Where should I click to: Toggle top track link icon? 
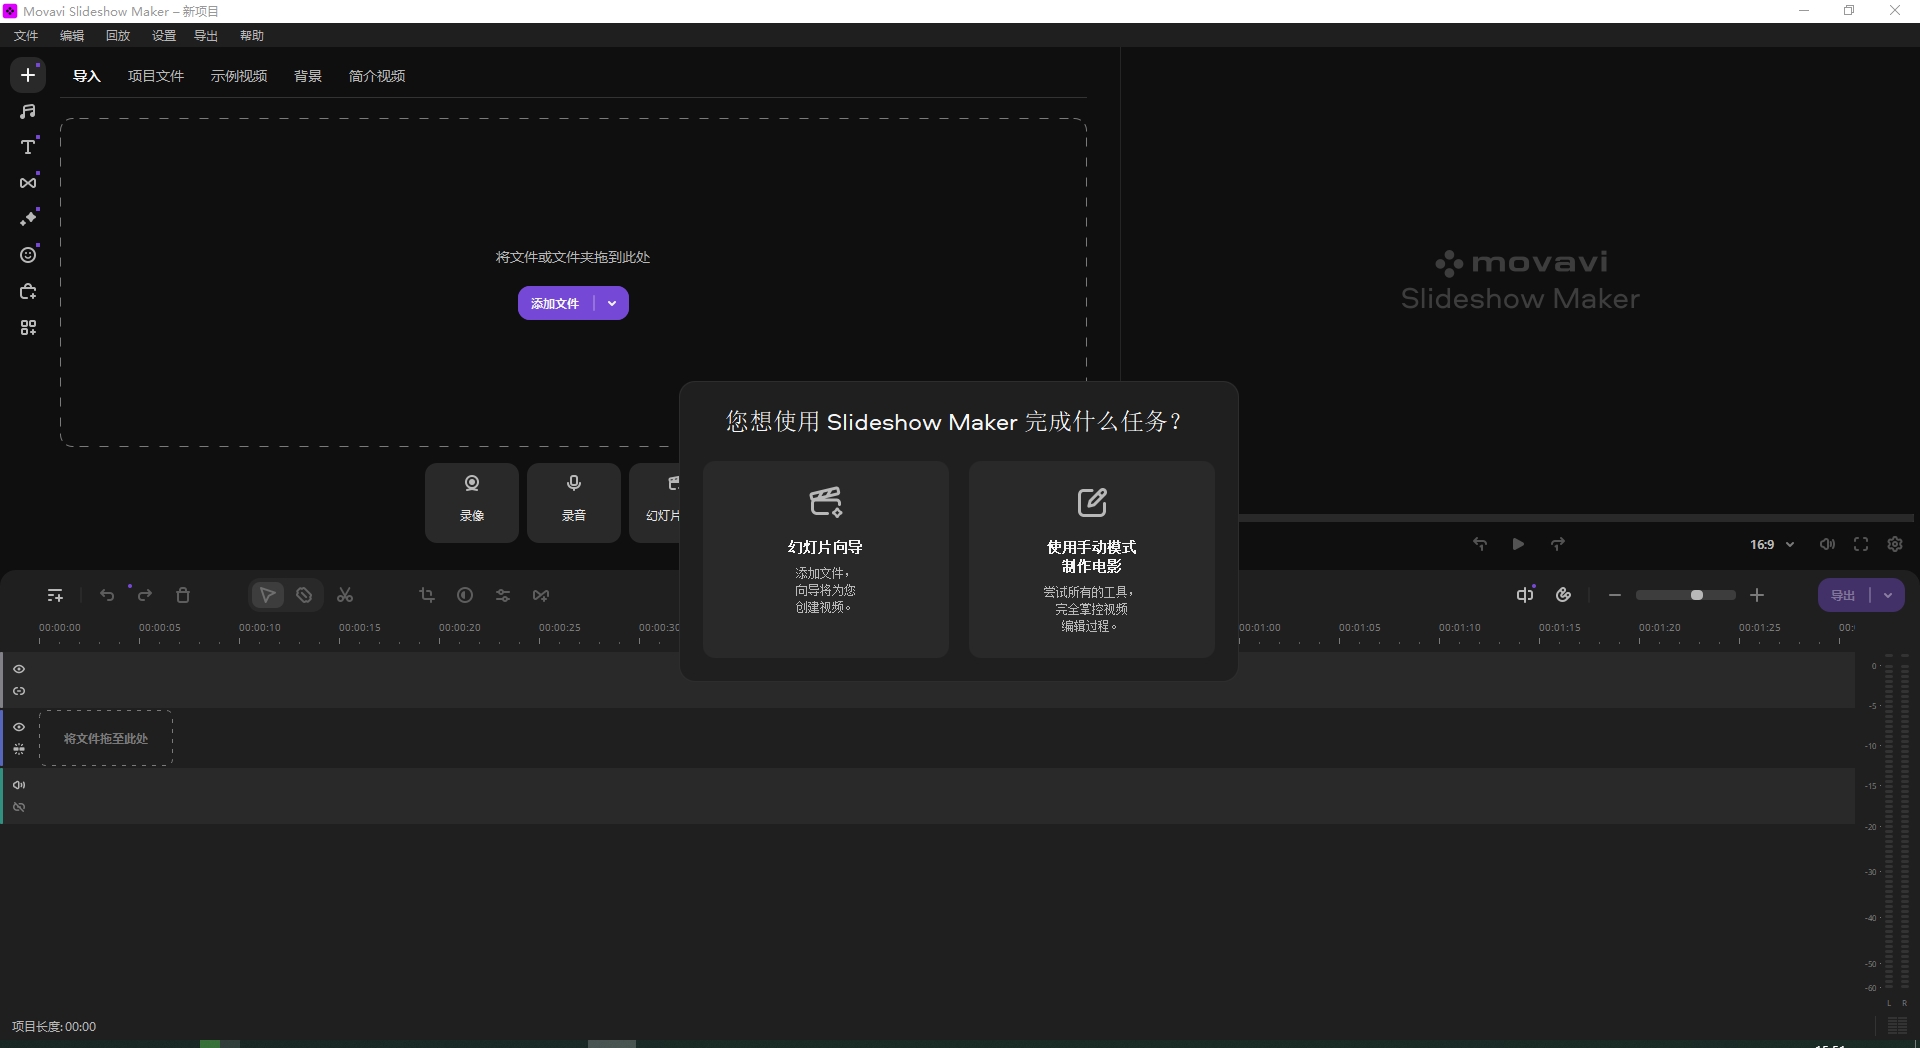click(19, 691)
